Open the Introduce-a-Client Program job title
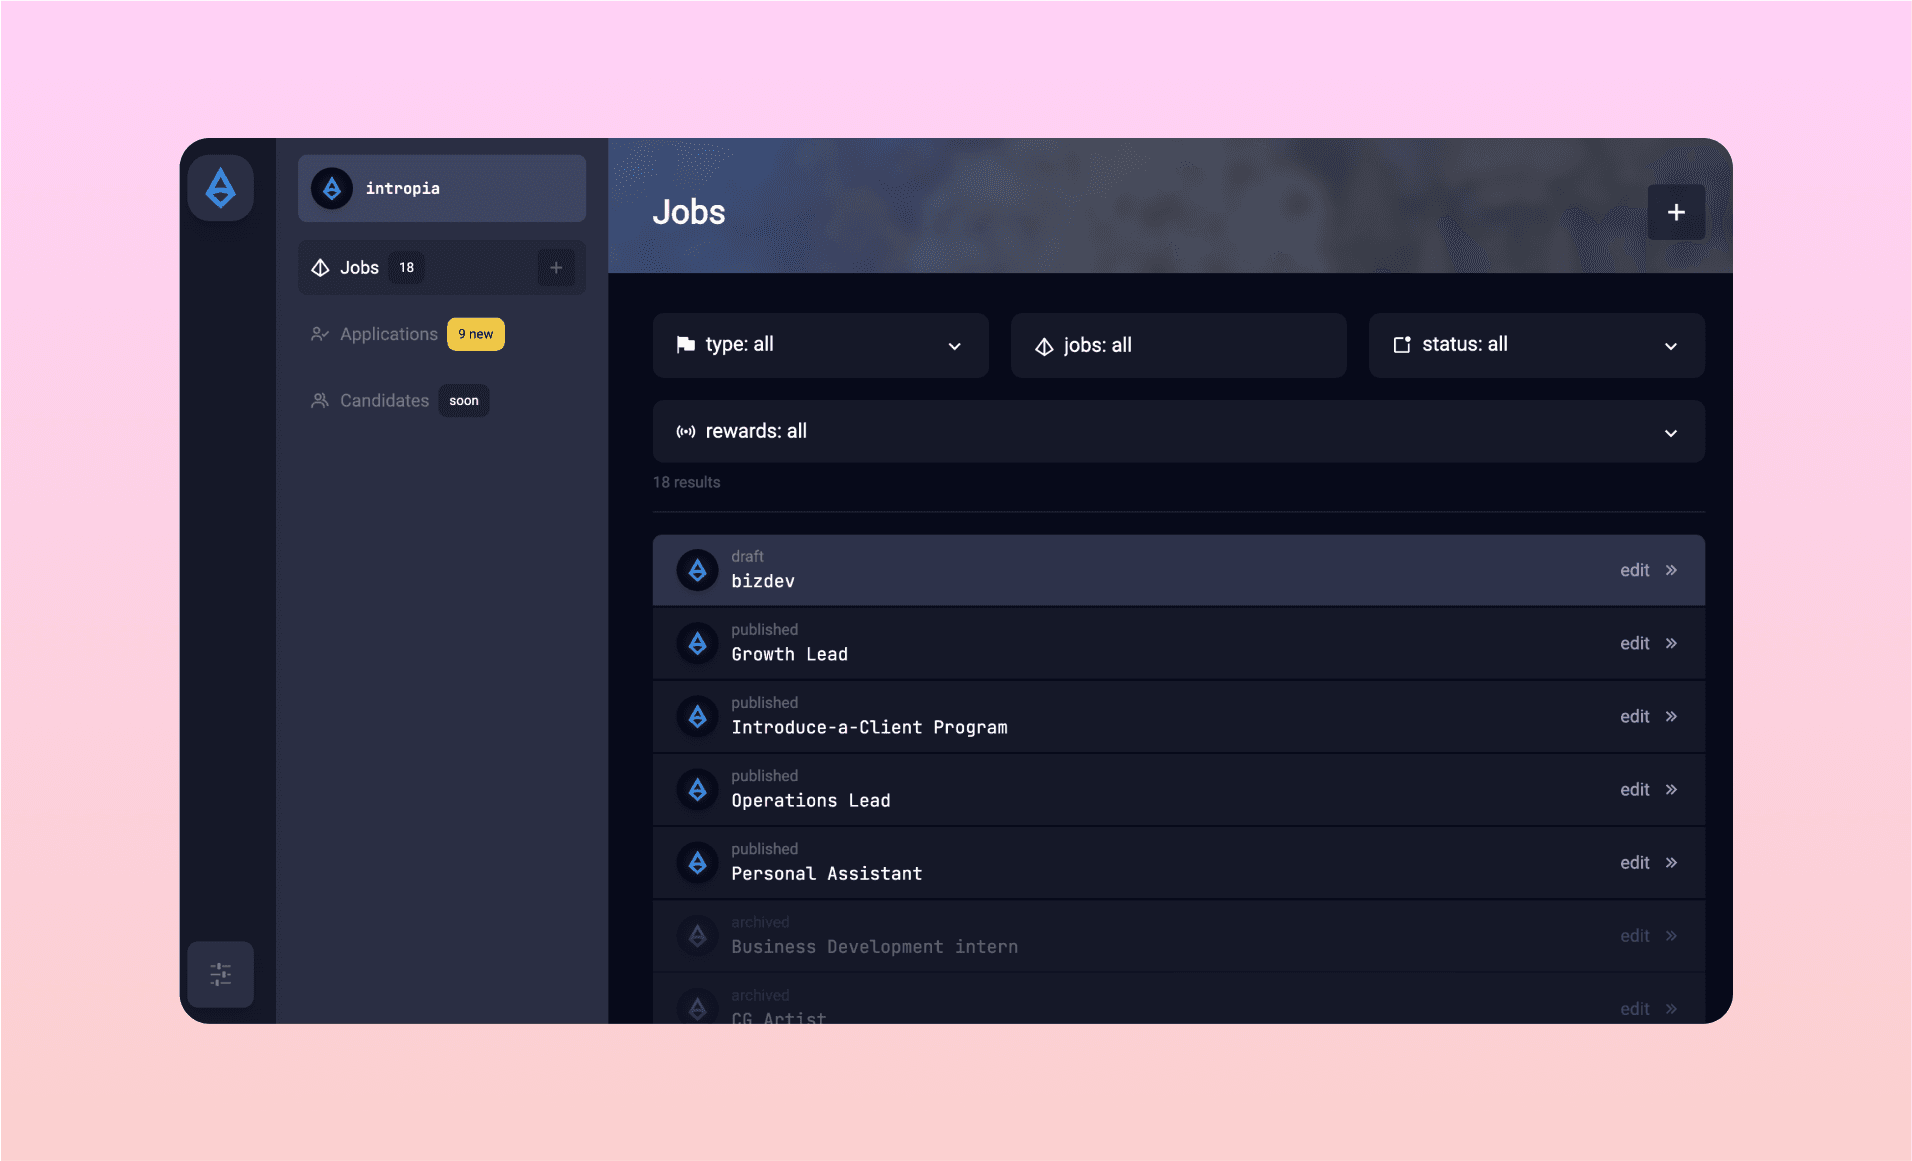Image resolution: width=1912 pixels, height=1161 pixels. (869, 727)
